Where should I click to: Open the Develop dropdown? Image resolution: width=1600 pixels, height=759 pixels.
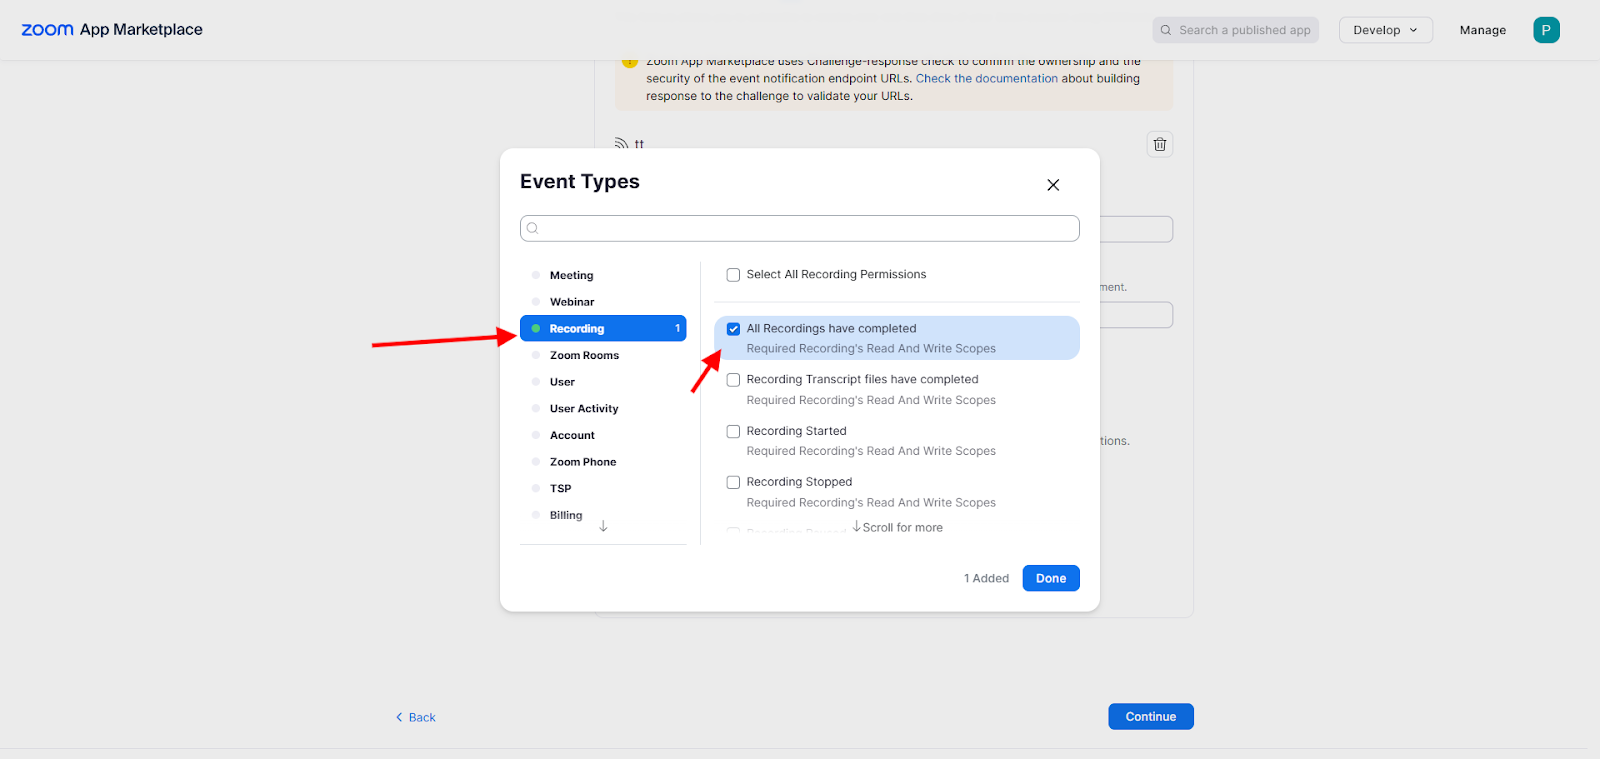click(1385, 30)
